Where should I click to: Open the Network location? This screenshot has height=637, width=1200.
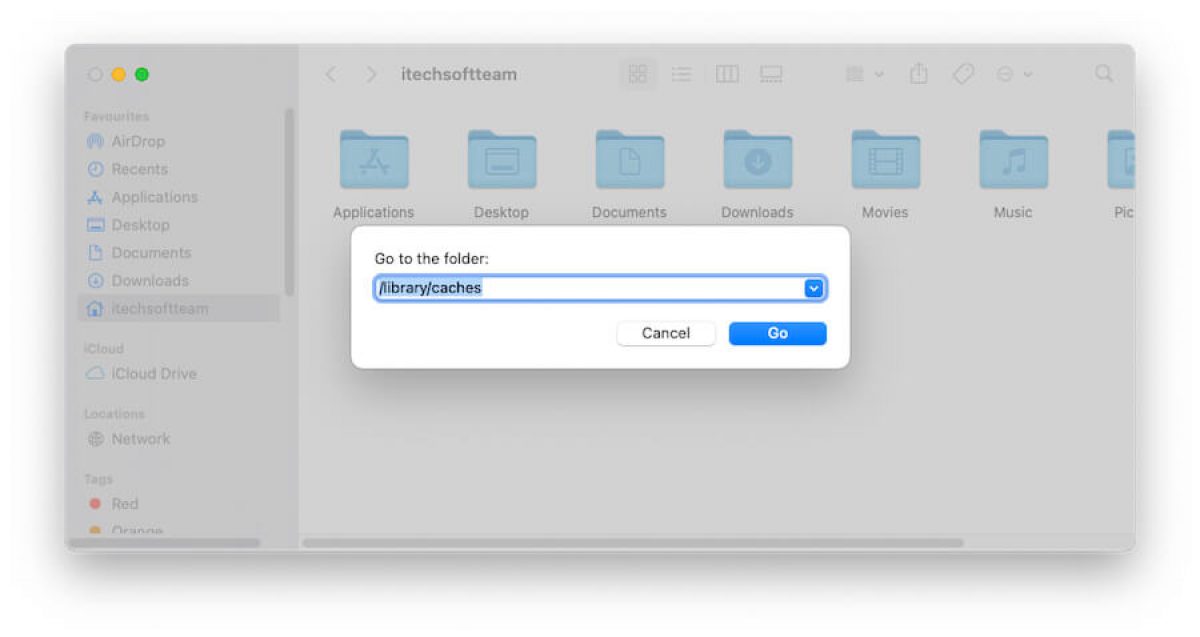click(x=139, y=438)
